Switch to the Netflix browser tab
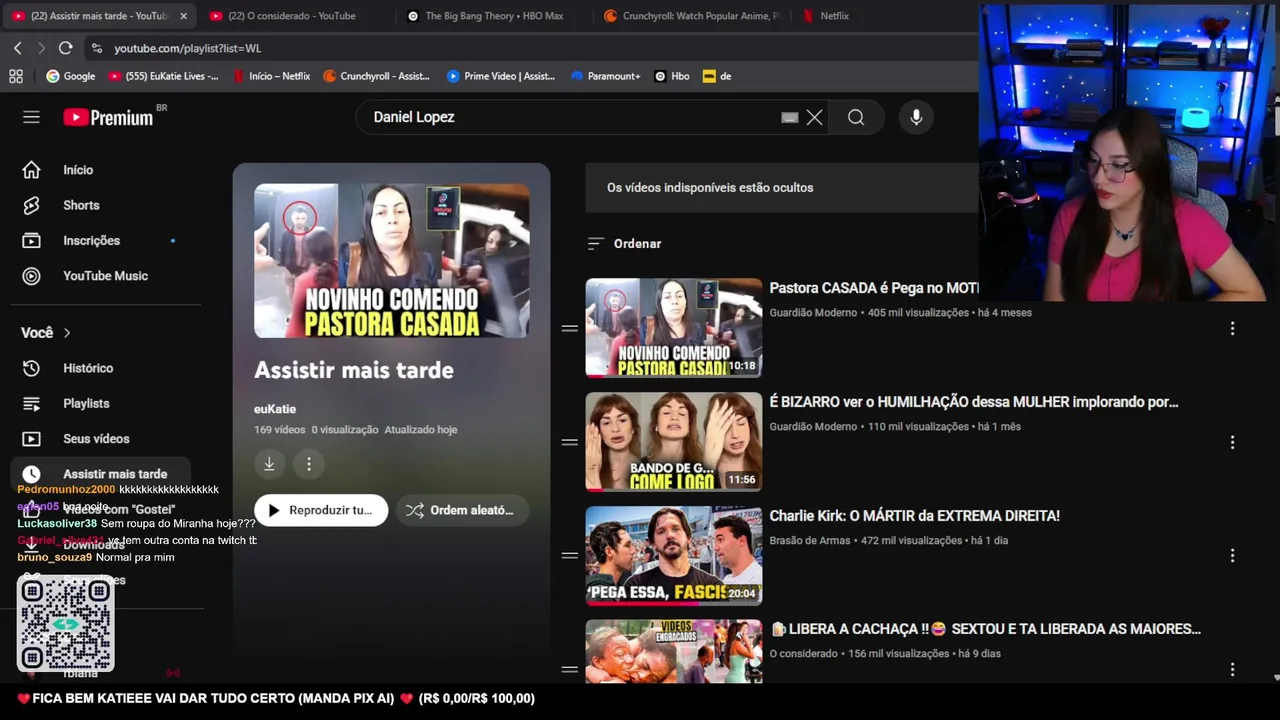Image resolution: width=1280 pixels, height=720 pixels. pos(834,16)
